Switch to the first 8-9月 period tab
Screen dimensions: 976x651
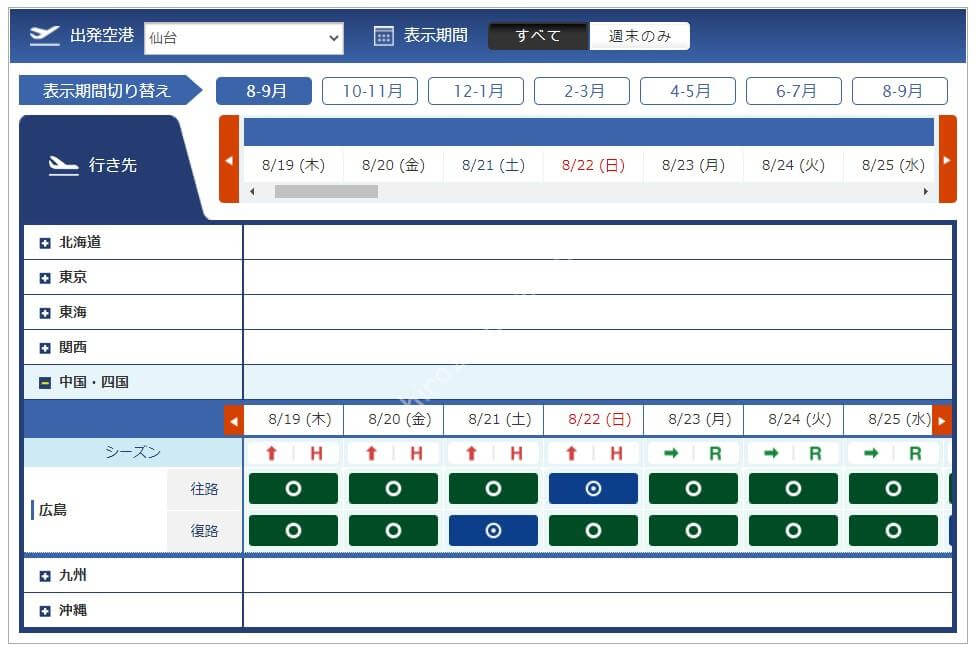pyautogui.click(x=264, y=91)
